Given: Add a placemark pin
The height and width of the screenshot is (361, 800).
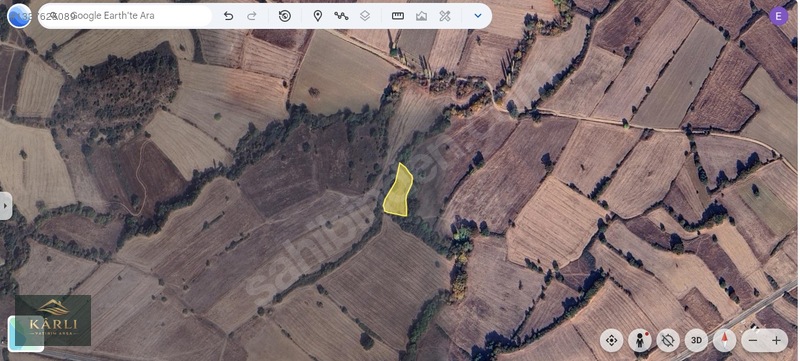Looking at the screenshot, I should (317, 16).
